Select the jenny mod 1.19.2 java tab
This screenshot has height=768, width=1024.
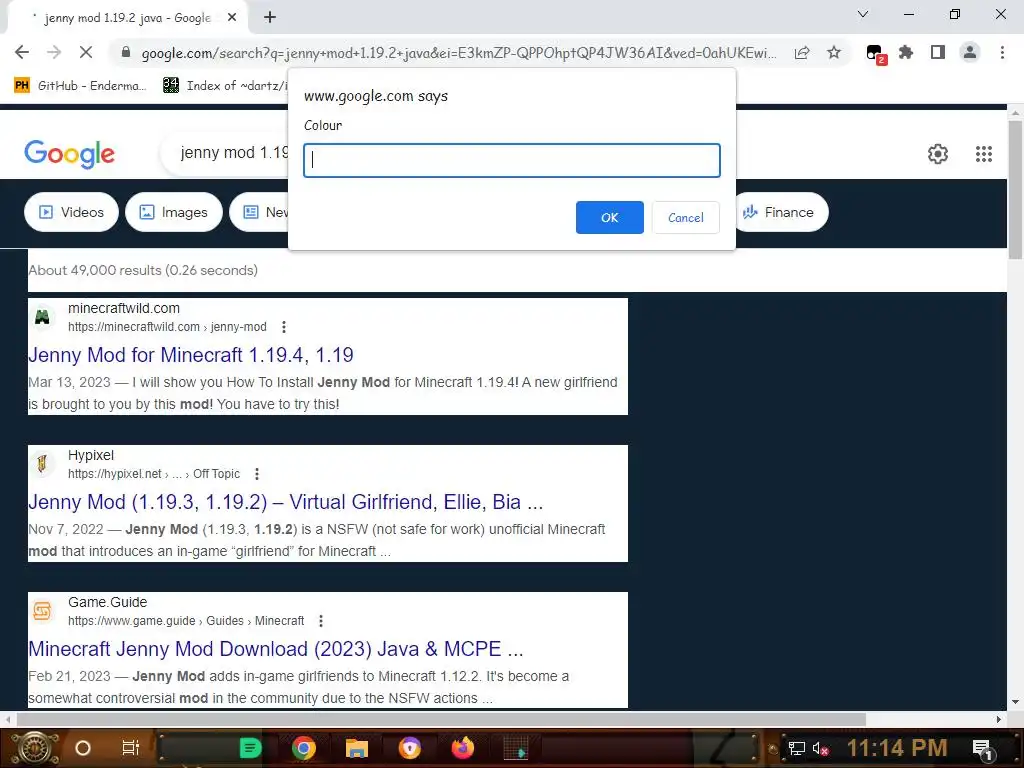[127, 18]
